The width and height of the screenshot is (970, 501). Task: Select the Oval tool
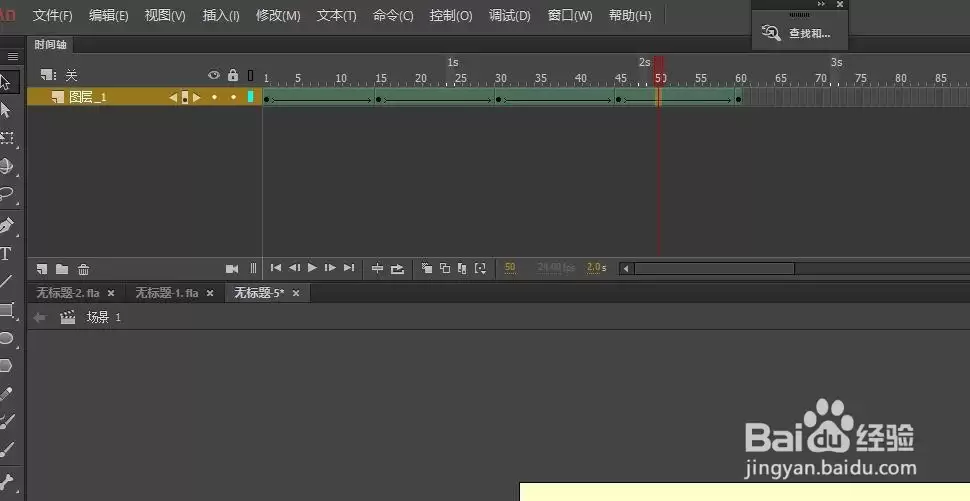(6, 338)
